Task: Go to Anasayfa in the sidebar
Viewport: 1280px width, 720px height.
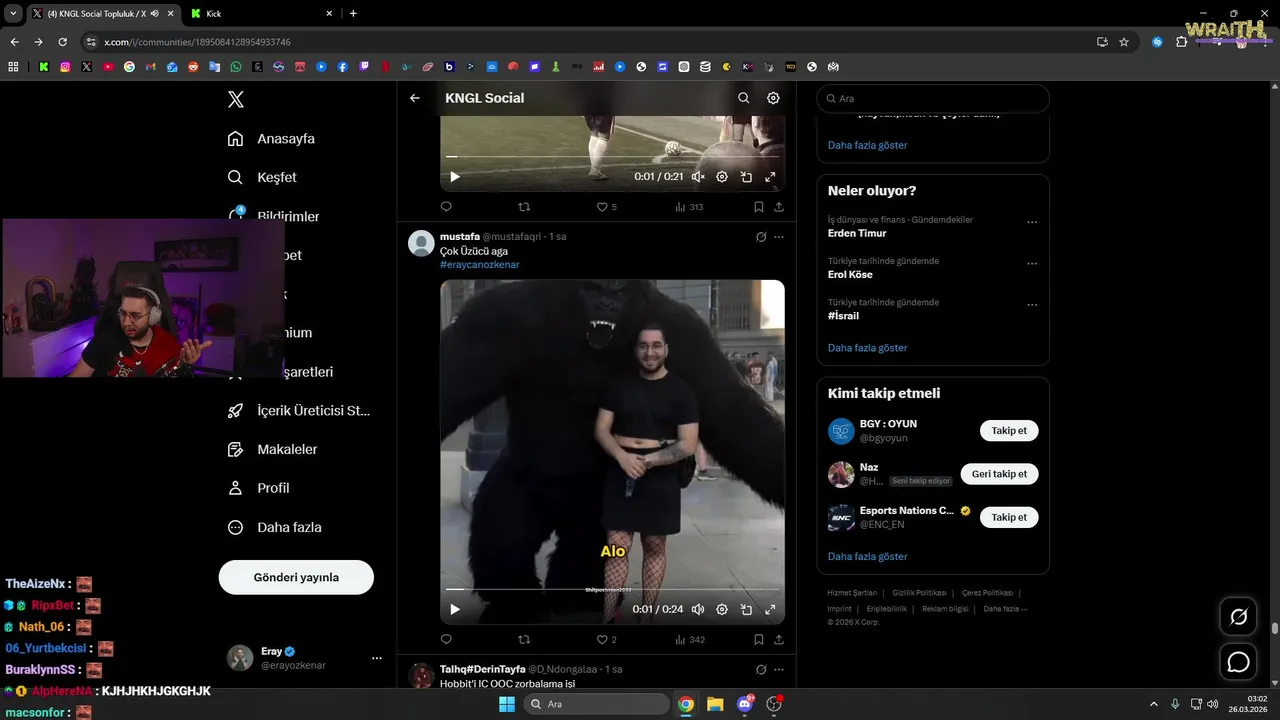Action: (x=271, y=139)
